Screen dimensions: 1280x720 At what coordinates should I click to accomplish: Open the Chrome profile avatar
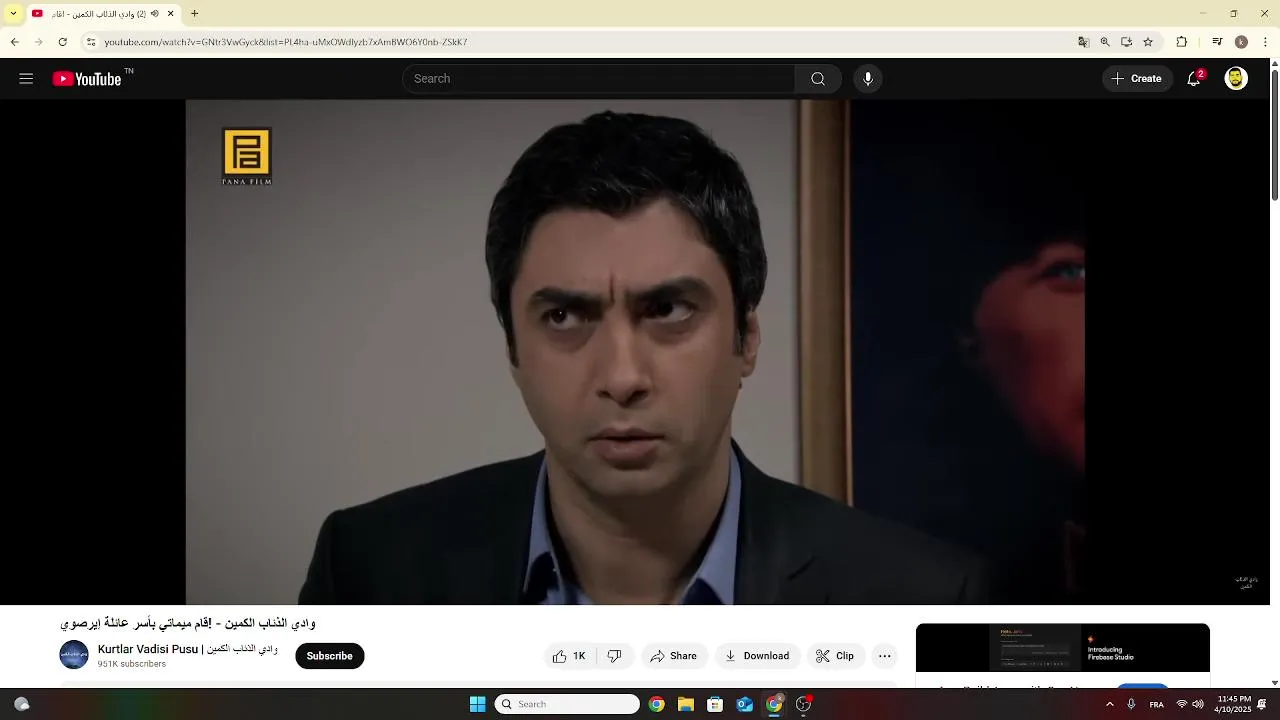1241,42
